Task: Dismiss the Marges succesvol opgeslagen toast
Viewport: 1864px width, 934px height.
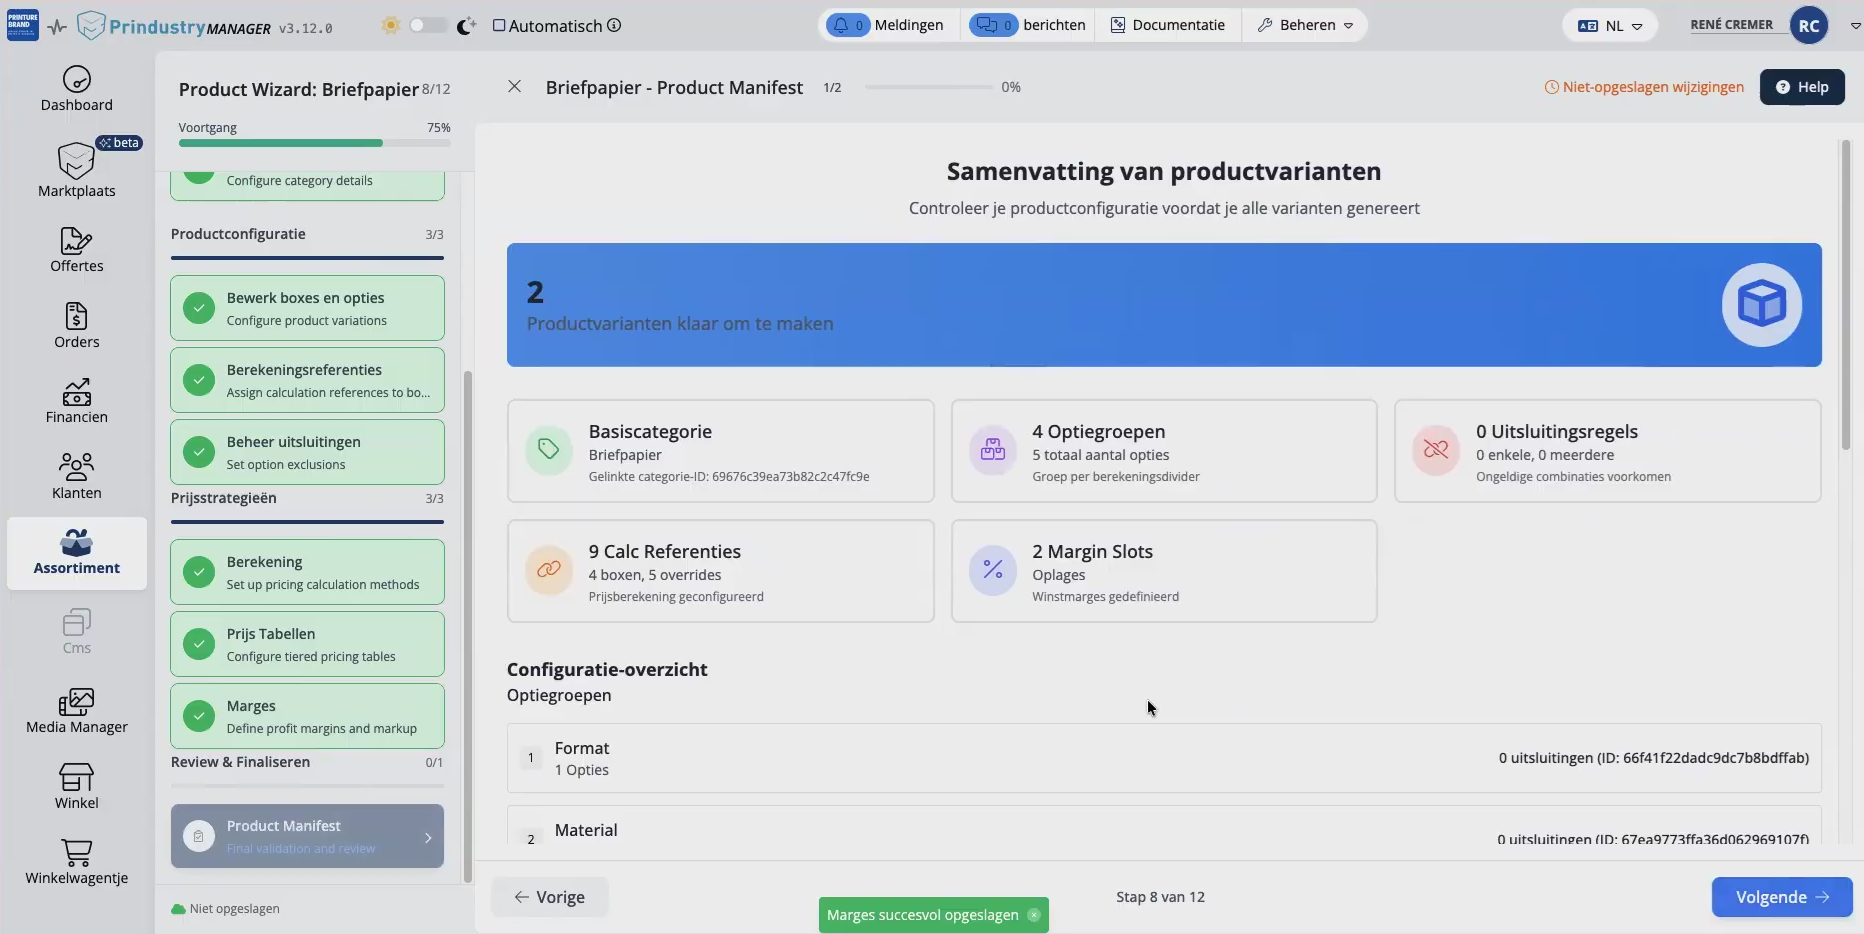Action: coord(1034,914)
